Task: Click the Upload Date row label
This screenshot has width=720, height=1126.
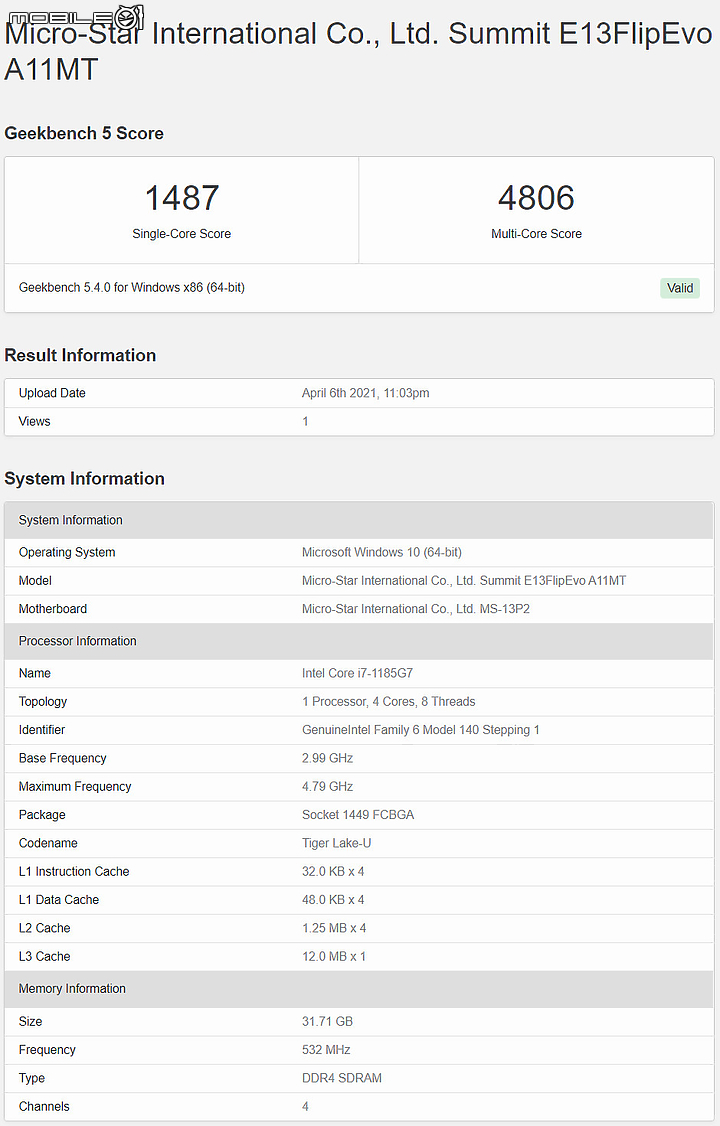Action: [52, 393]
